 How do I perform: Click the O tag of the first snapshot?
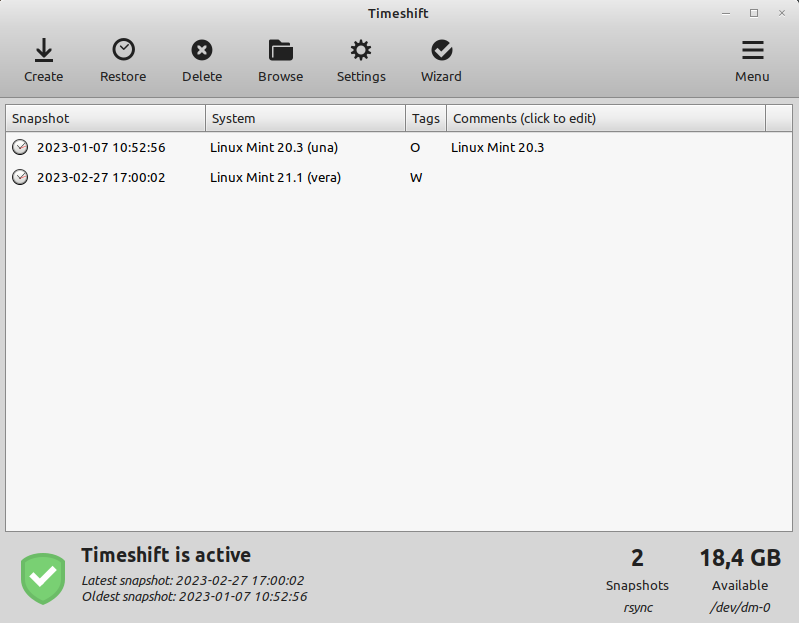415,148
